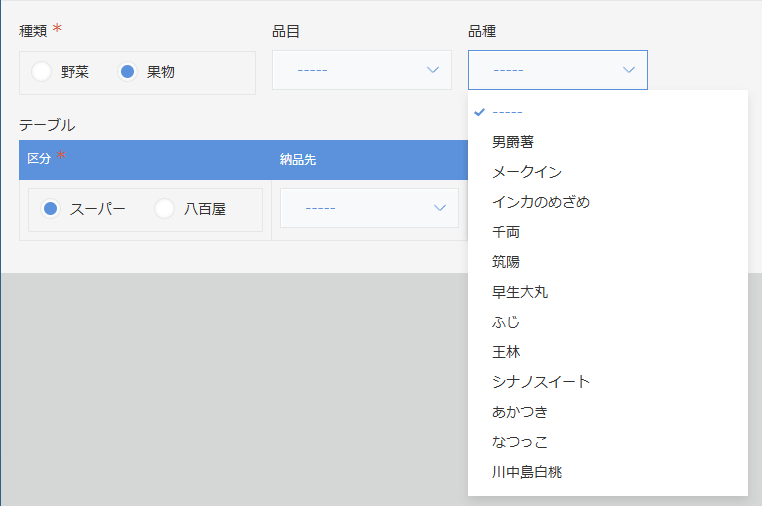The image size is (762, 506).
Task: Select ふじ from the variety list
Action: 505,322
